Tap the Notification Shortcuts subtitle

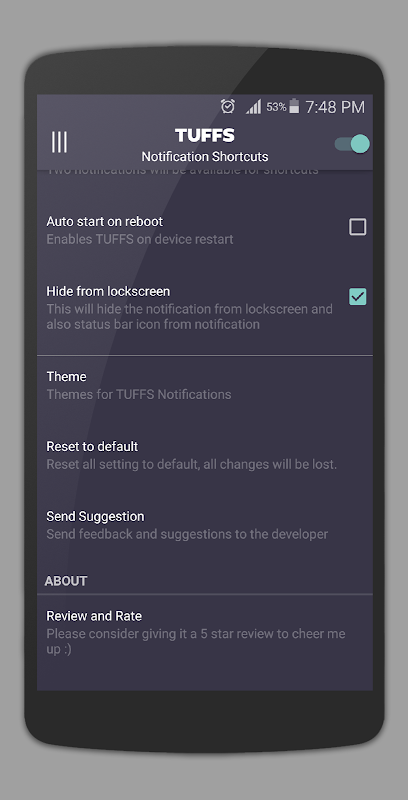[x=205, y=156]
